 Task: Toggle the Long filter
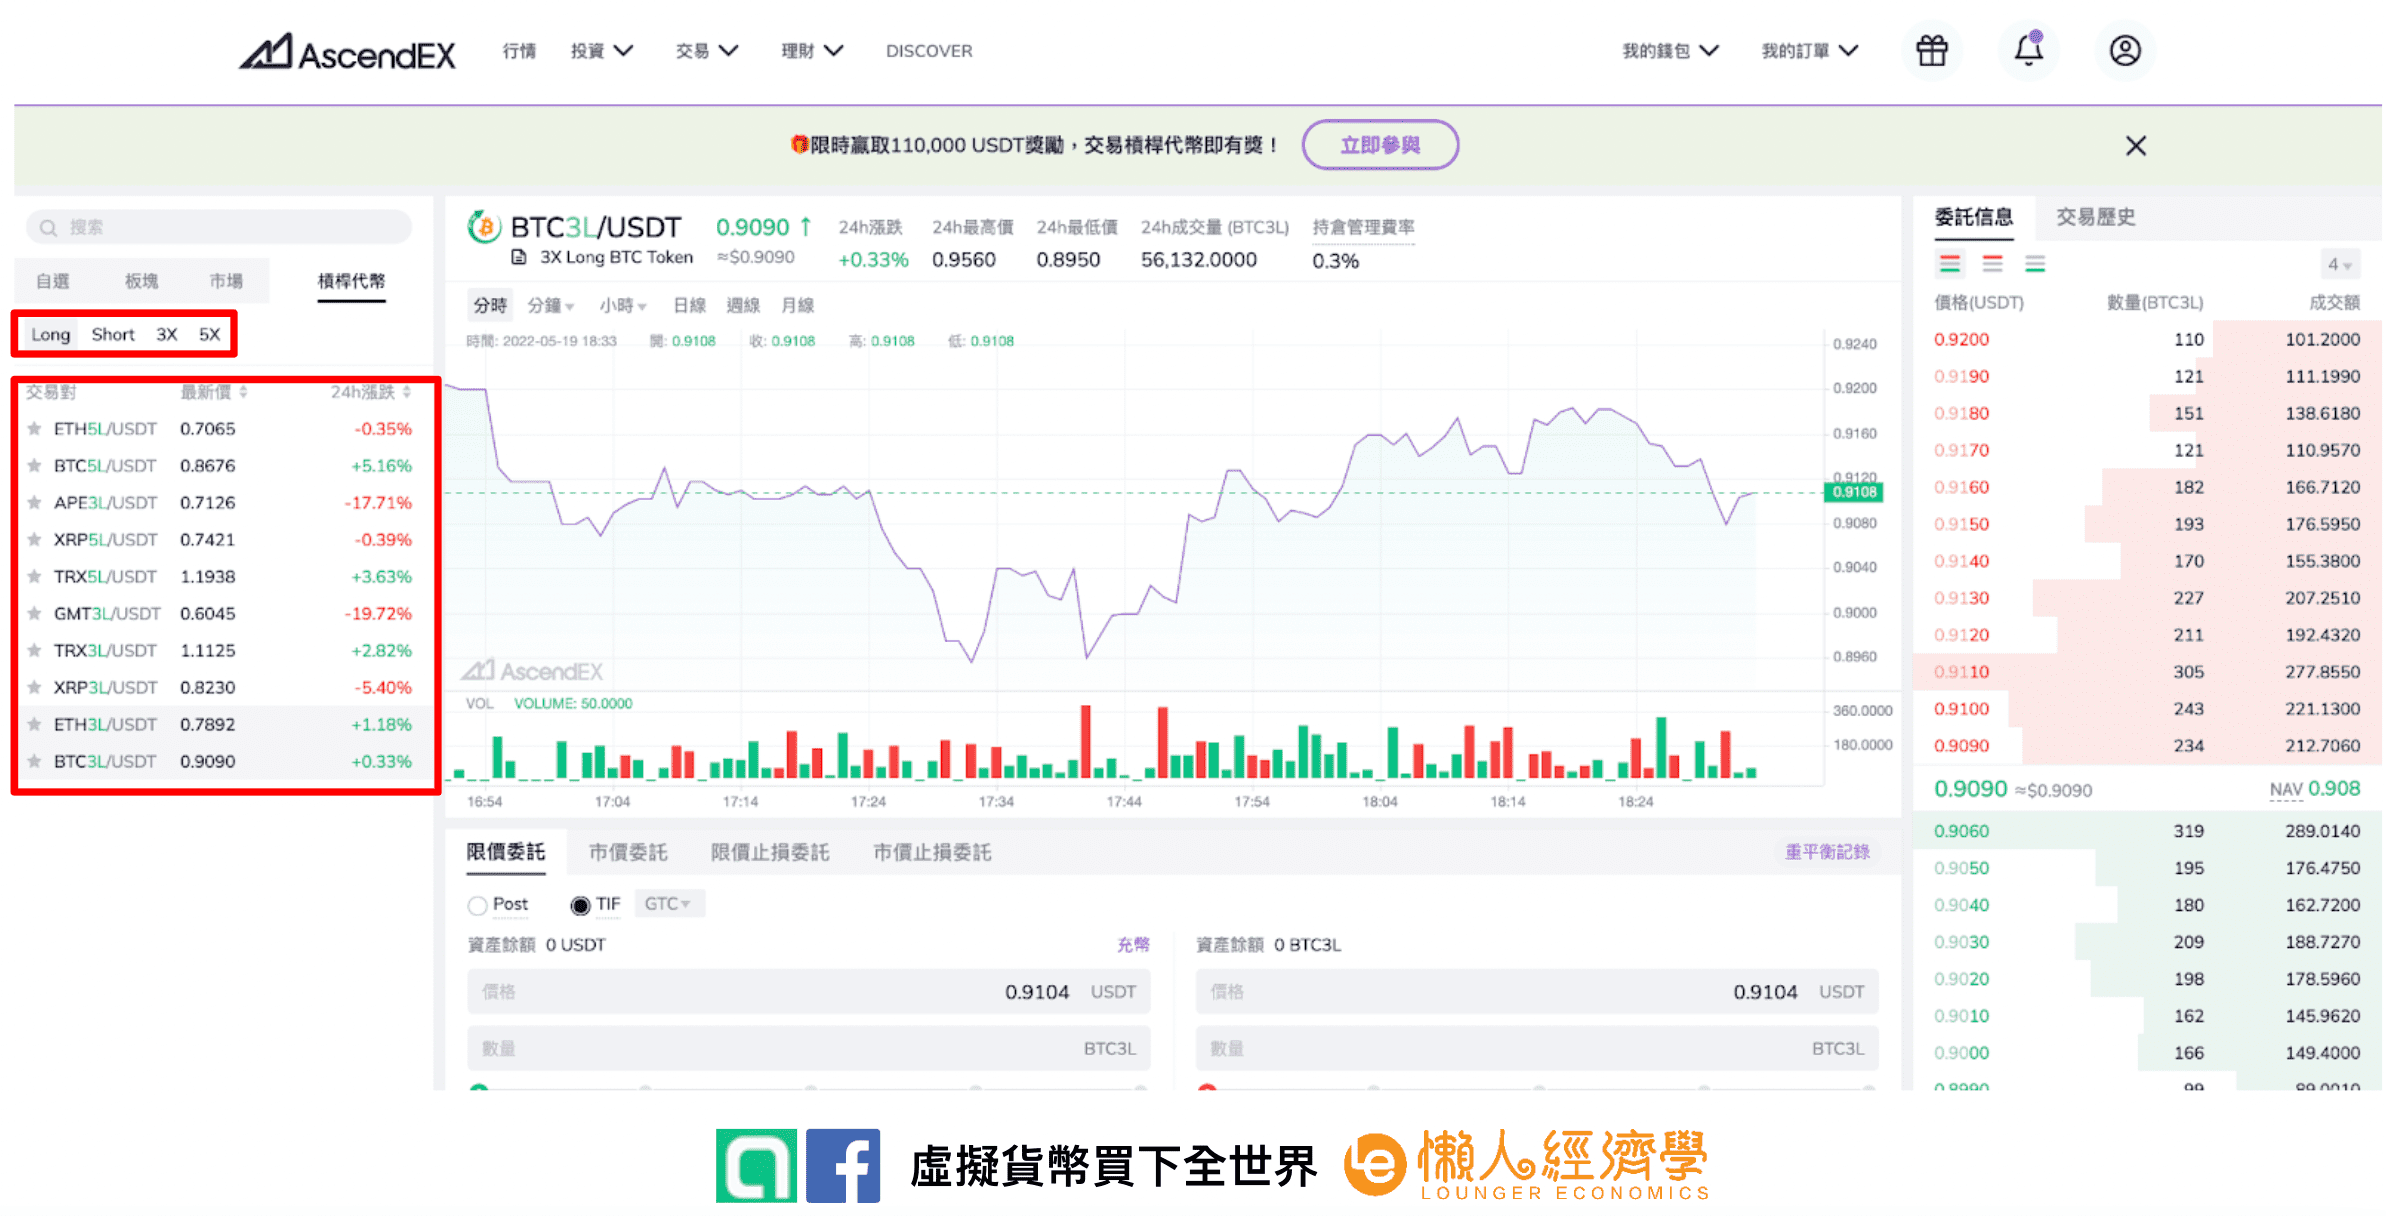(50, 335)
